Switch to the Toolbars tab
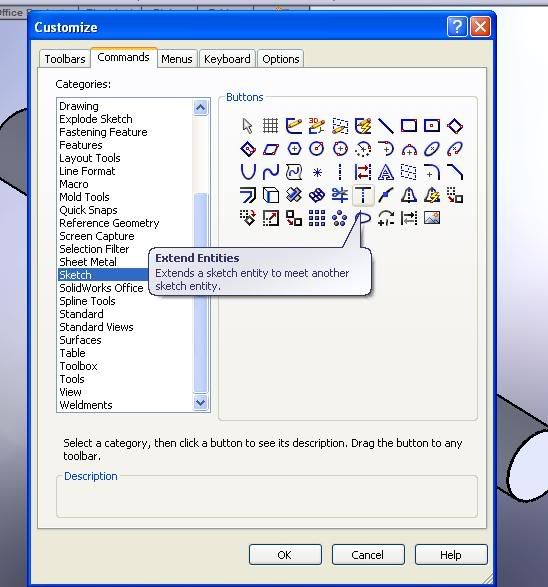The width and height of the screenshot is (548, 587). coord(65,59)
